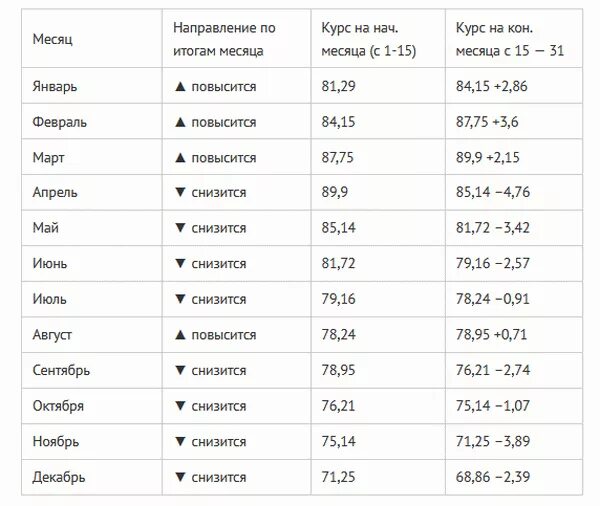Click the up triangle icon in the Январь row
Screen dimensions: 600x506
pos(180,87)
